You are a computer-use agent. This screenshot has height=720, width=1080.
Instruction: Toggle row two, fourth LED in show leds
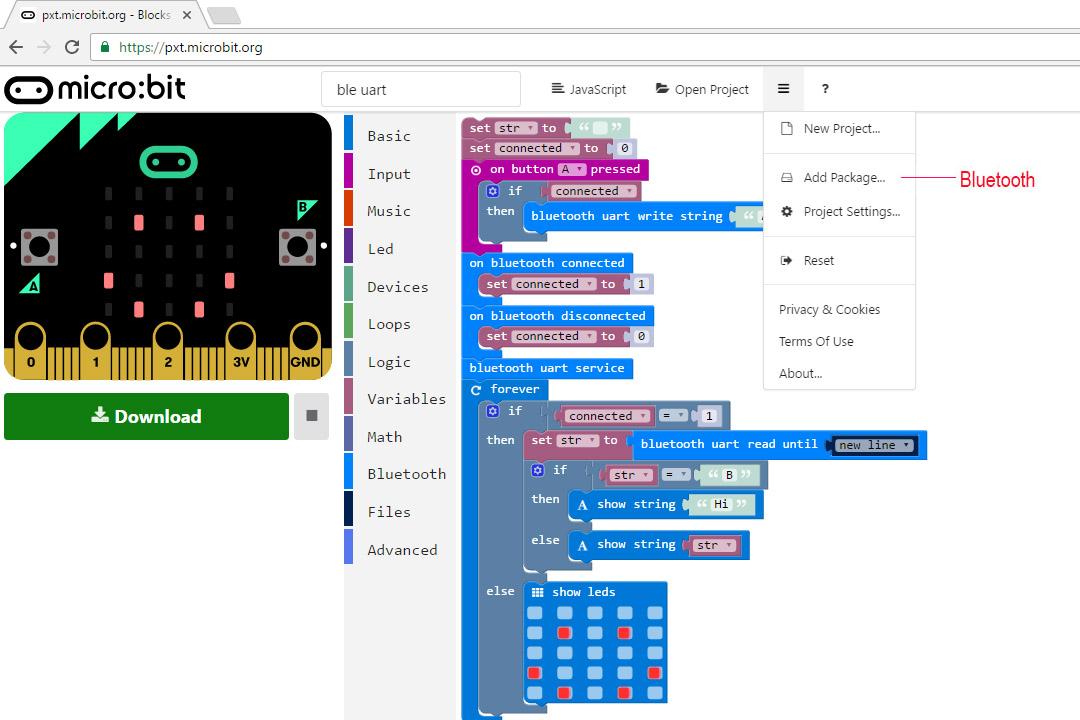625,632
